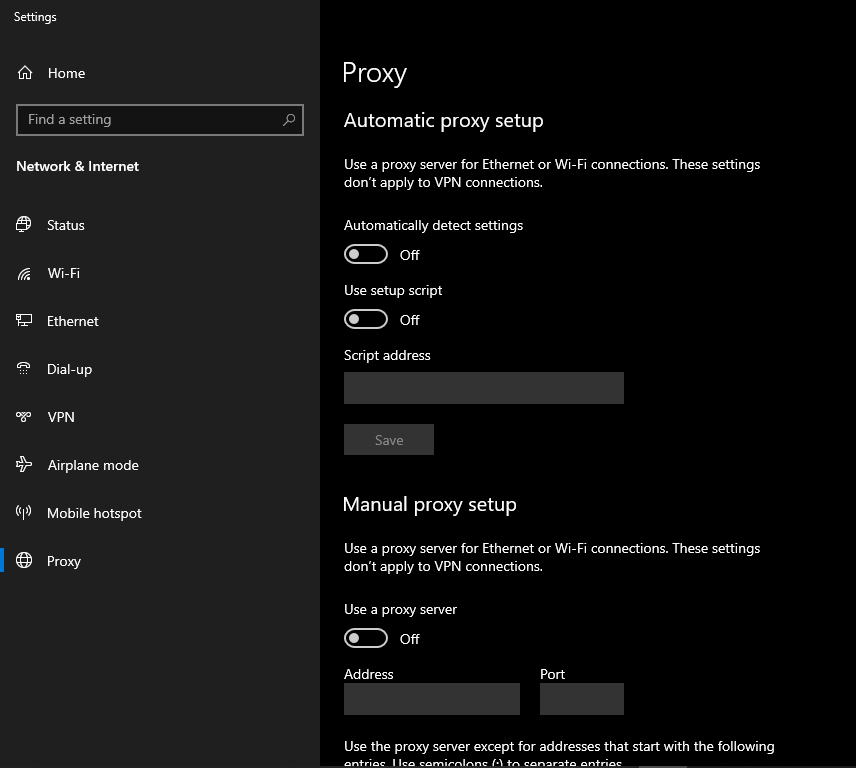Screen dimensions: 856x768
Task: Focus the Find a setting box
Action: [x=160, y=120]
